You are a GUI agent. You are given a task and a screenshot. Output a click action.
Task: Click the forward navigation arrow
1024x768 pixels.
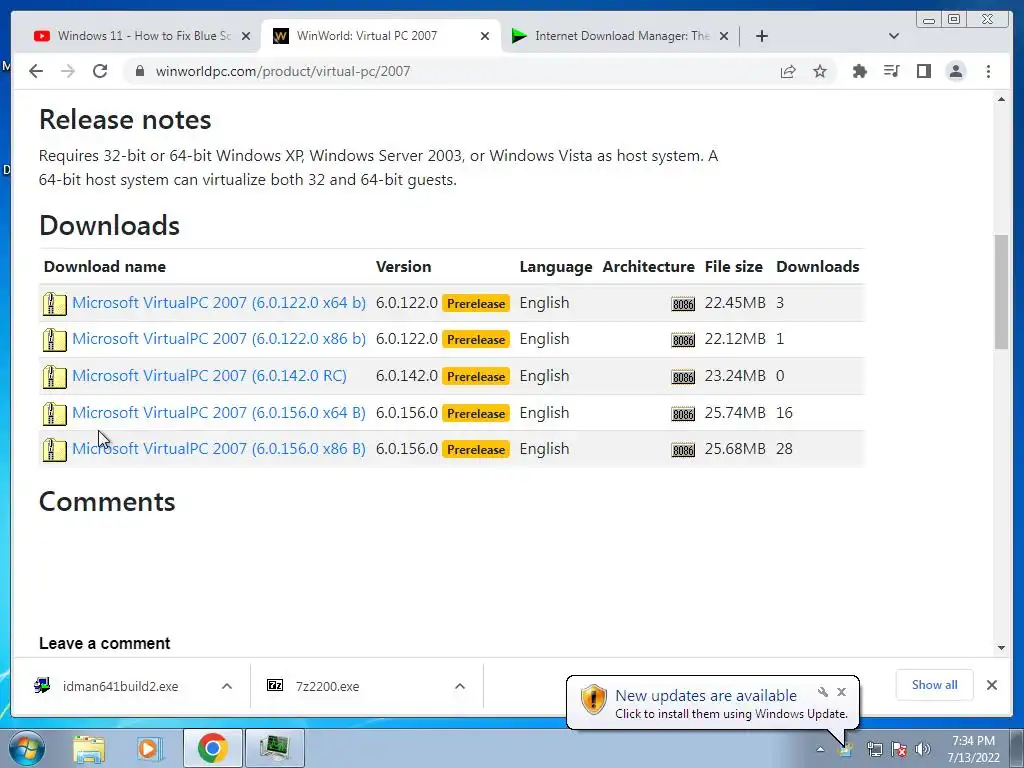point(68,71)
